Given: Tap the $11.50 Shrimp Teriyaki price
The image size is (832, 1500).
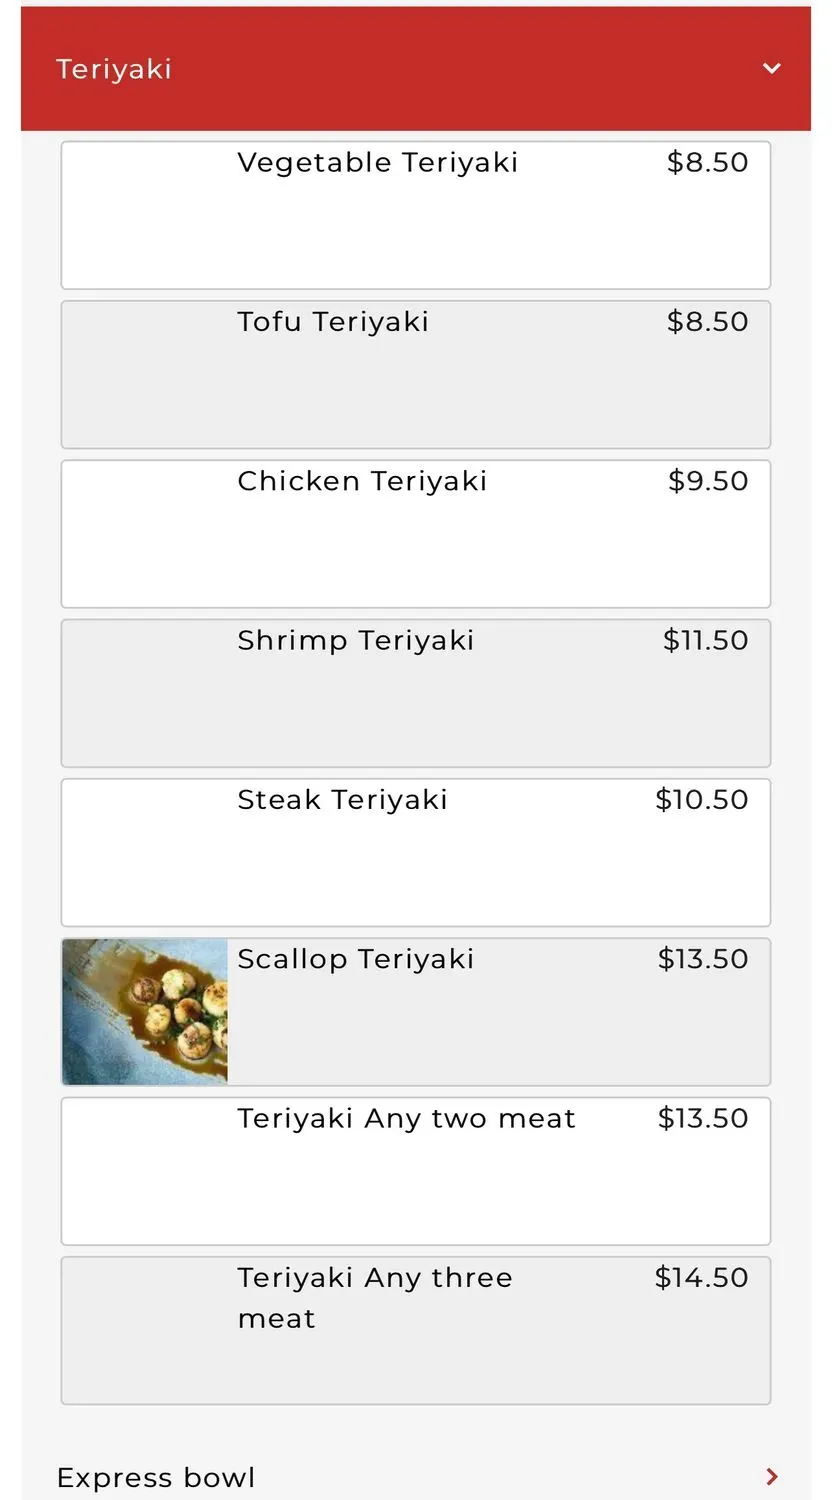Looking at the screenshot, I should tap(705, 640).
